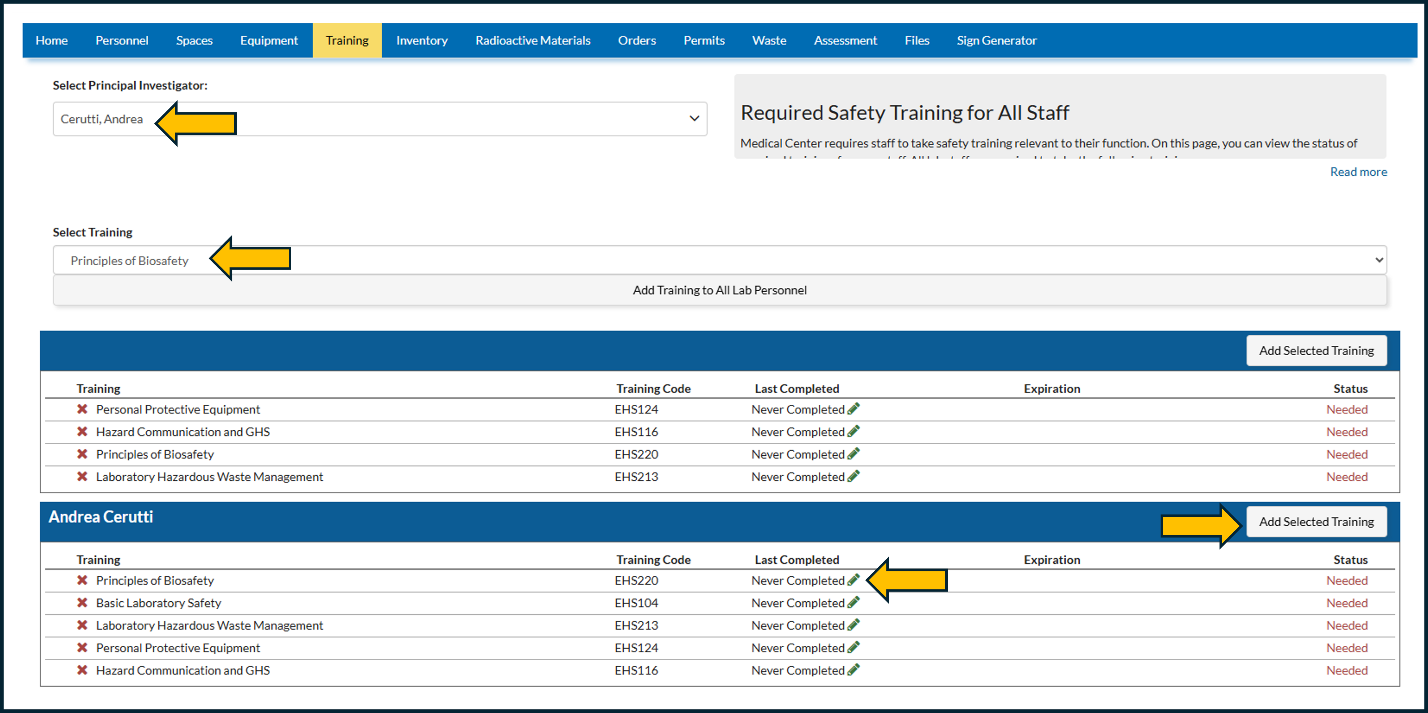The height and width of the screenshot is (713, 1428).
Task: Click training code EHS104
Action: point(636,603)
